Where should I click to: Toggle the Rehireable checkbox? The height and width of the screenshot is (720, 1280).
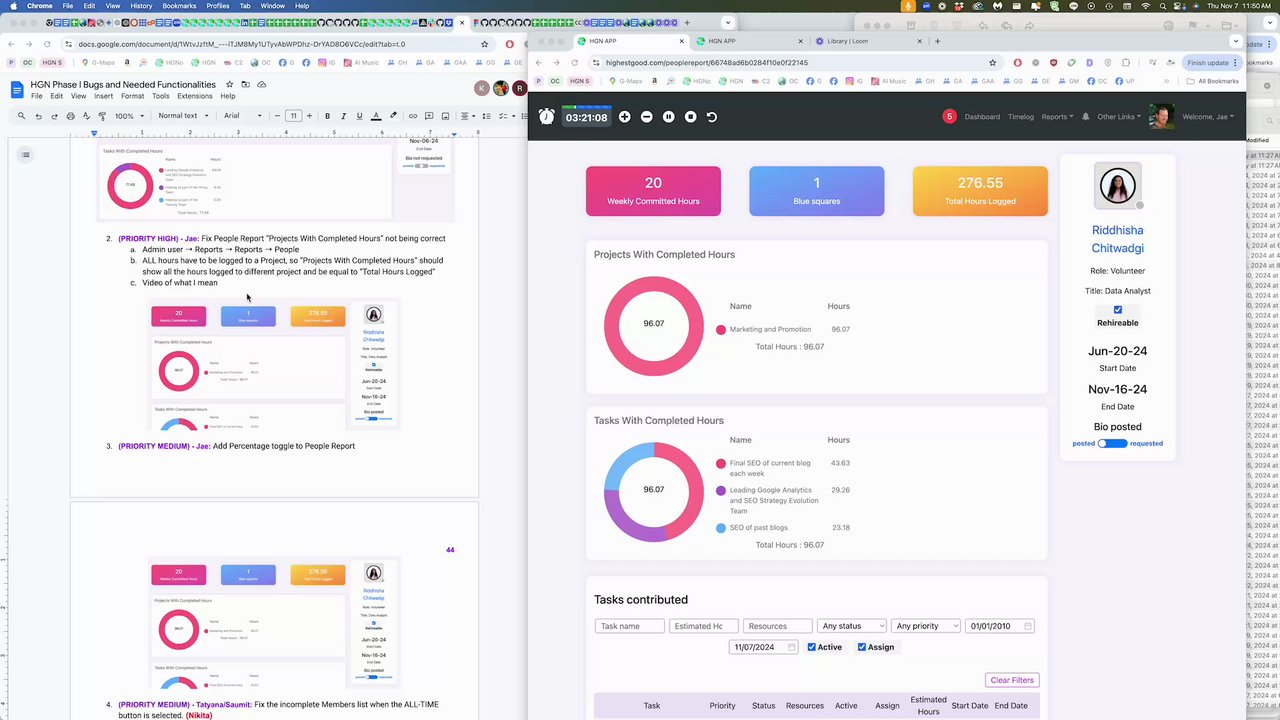coord(1117,310)
